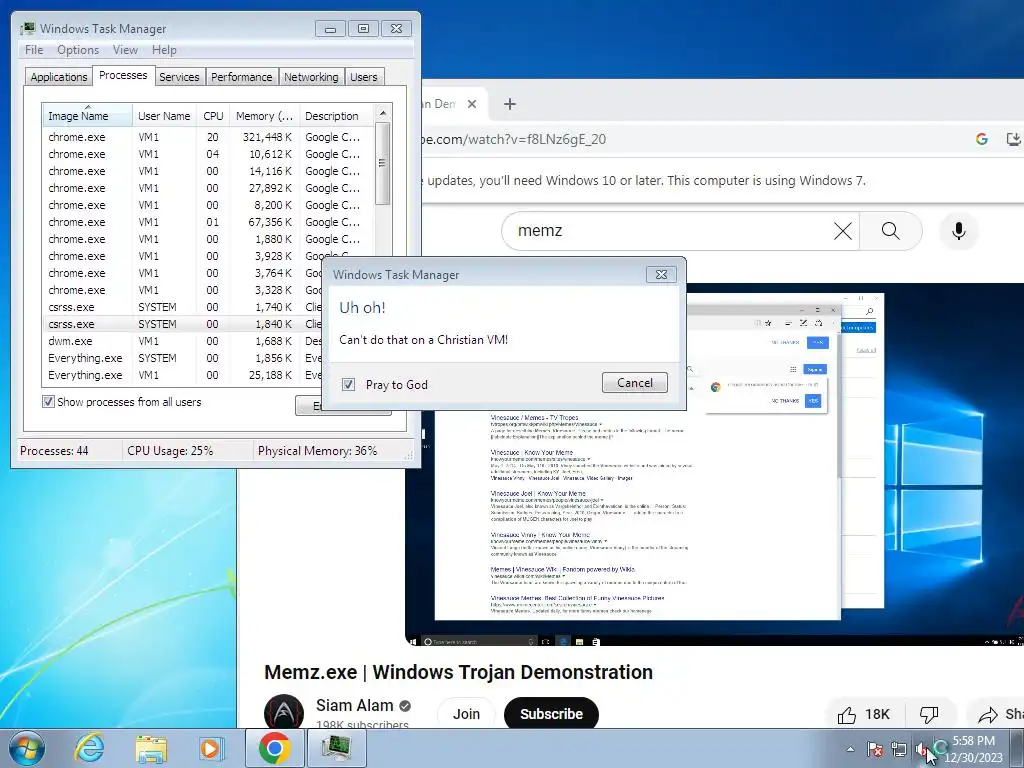Subscribe to Siam Alam channel
This screenshot has width=1024, height=768.
click(x=551, y=714)
